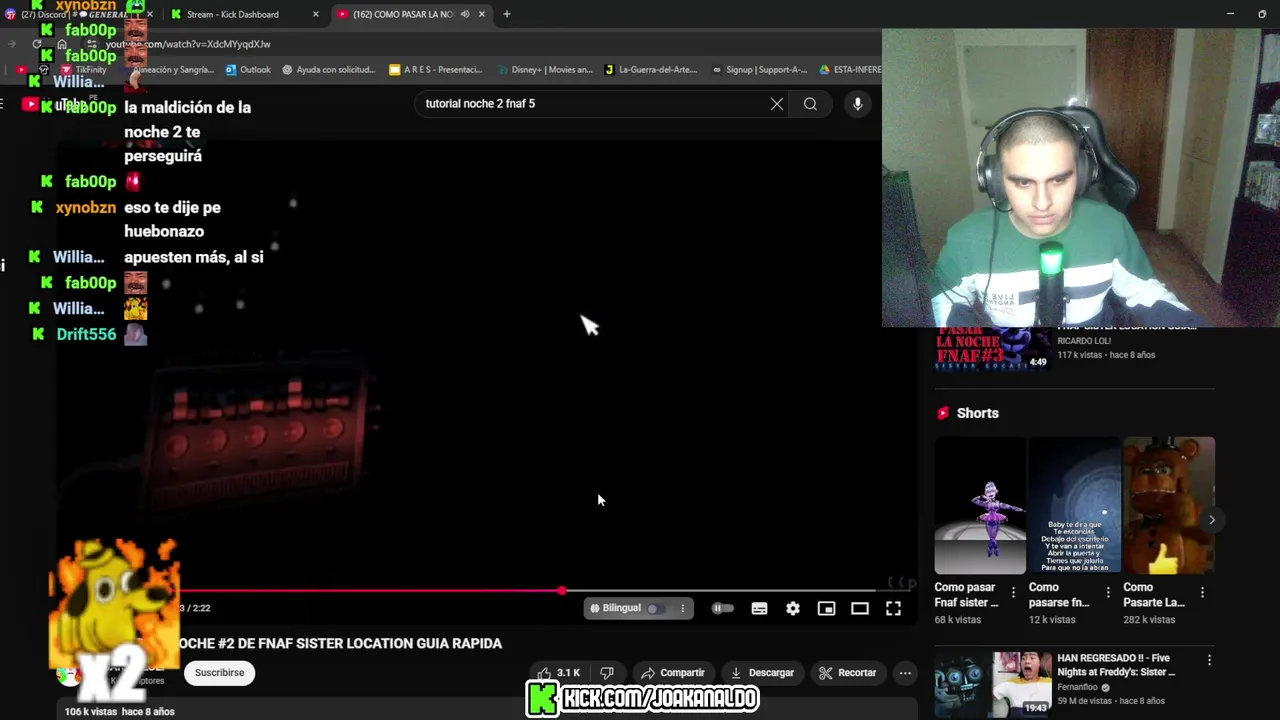The width and height of the screenshot is (1280, 720).
Task: Open the La-Guerra-del-Arte bookmark
Action: tap(650, 70)
